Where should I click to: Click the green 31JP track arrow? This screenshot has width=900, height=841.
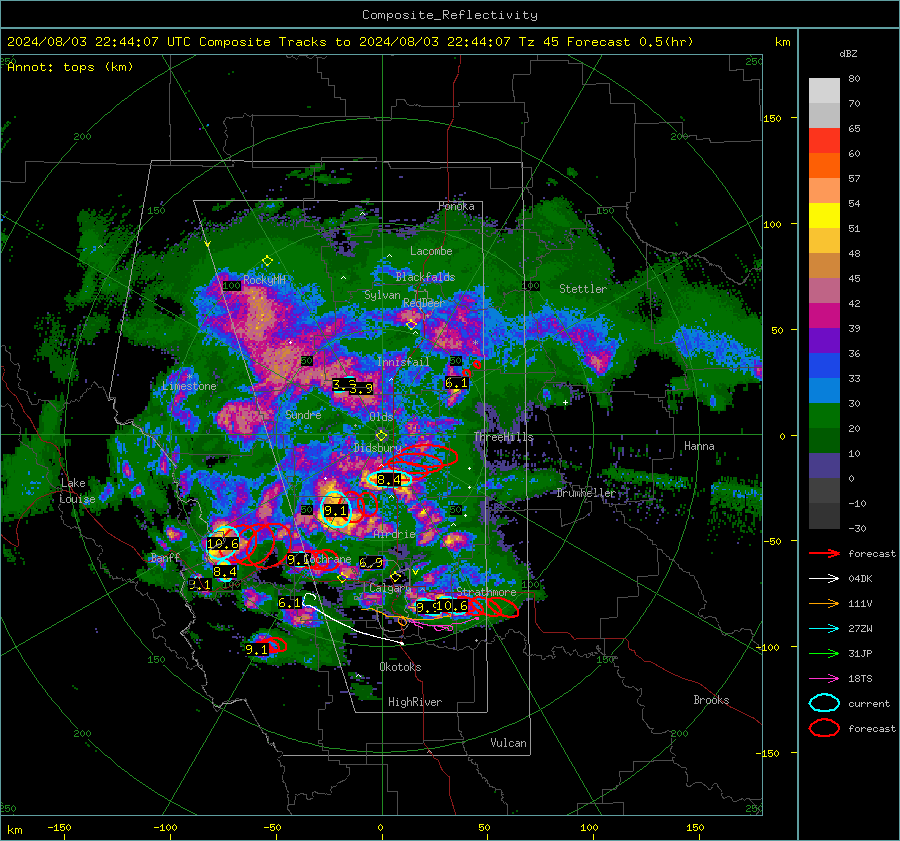(x=824, y=653)
